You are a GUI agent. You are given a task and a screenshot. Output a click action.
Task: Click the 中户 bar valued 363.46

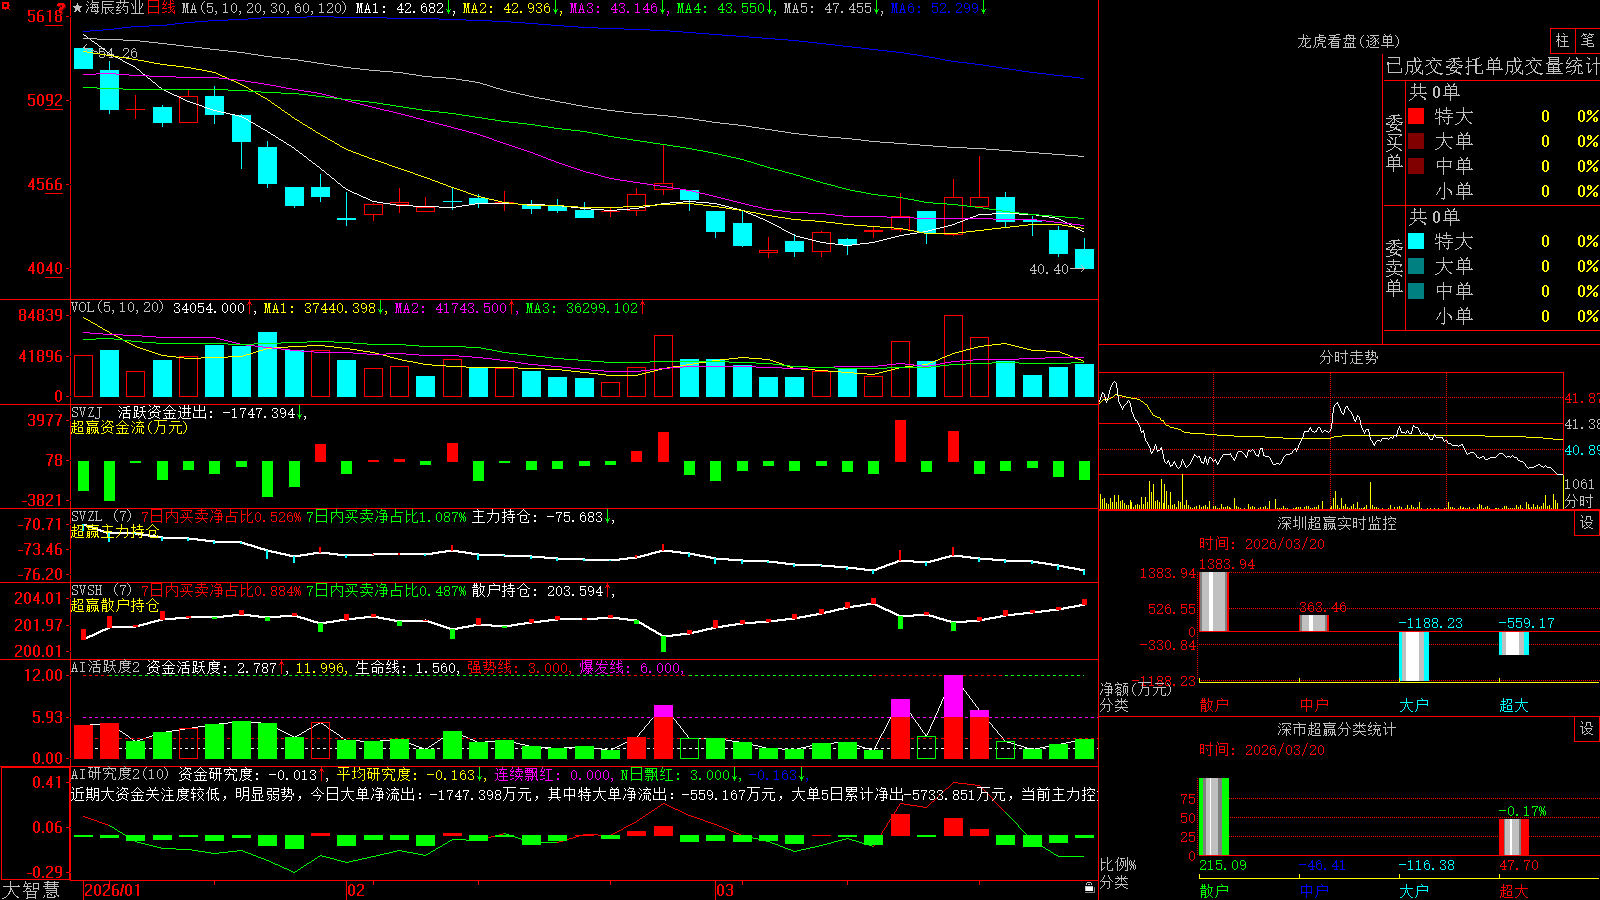(1313, 623)
